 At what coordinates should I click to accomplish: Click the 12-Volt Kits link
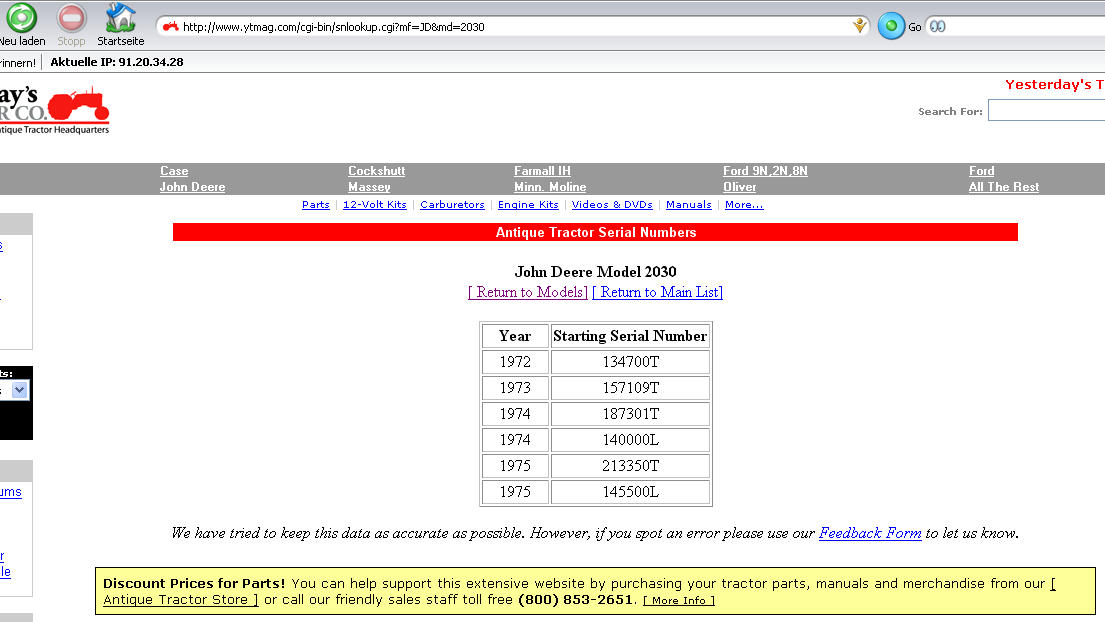click(x=374, y=205)
